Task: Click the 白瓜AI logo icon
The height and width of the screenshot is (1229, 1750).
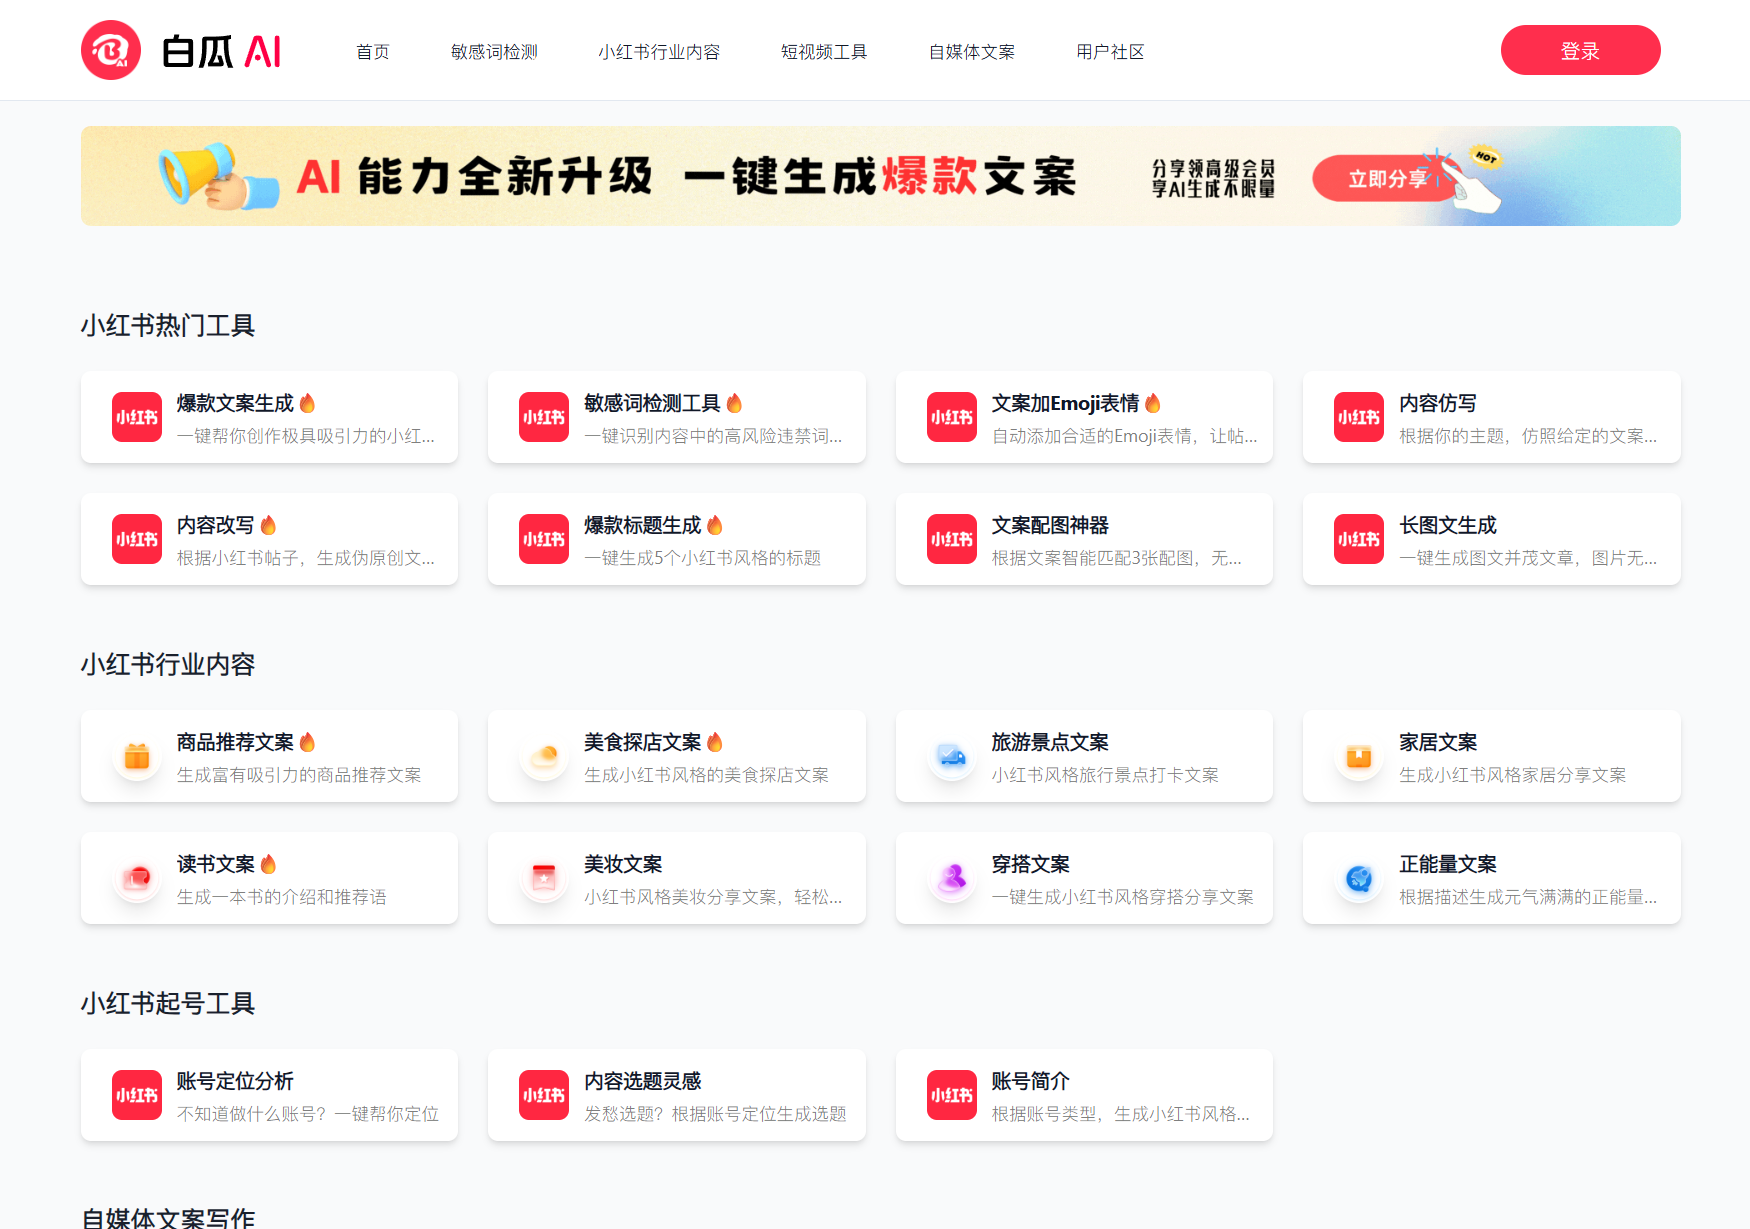Action: click(x=111, y=50)
